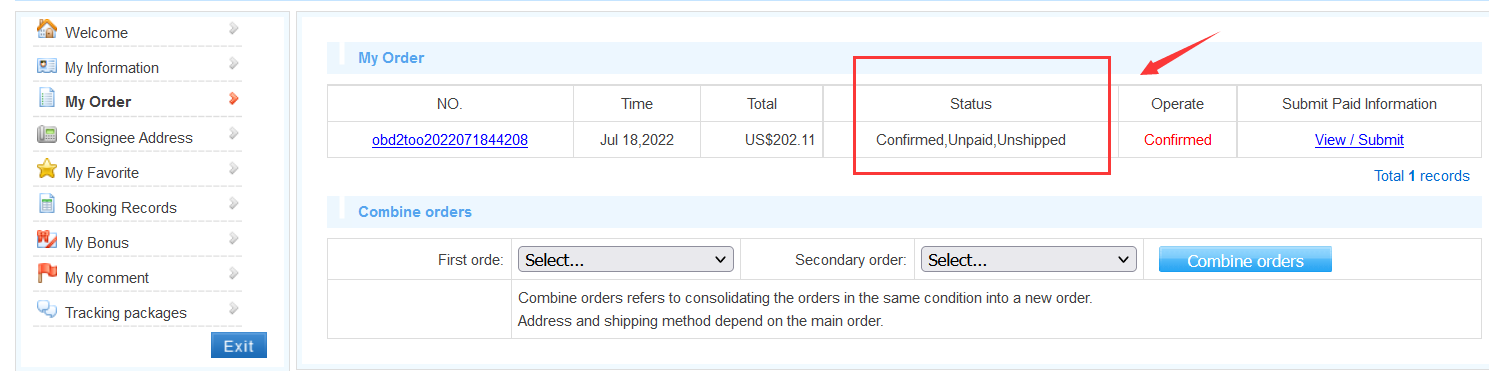Click the red Confirmed operate text

[1178, 140]
